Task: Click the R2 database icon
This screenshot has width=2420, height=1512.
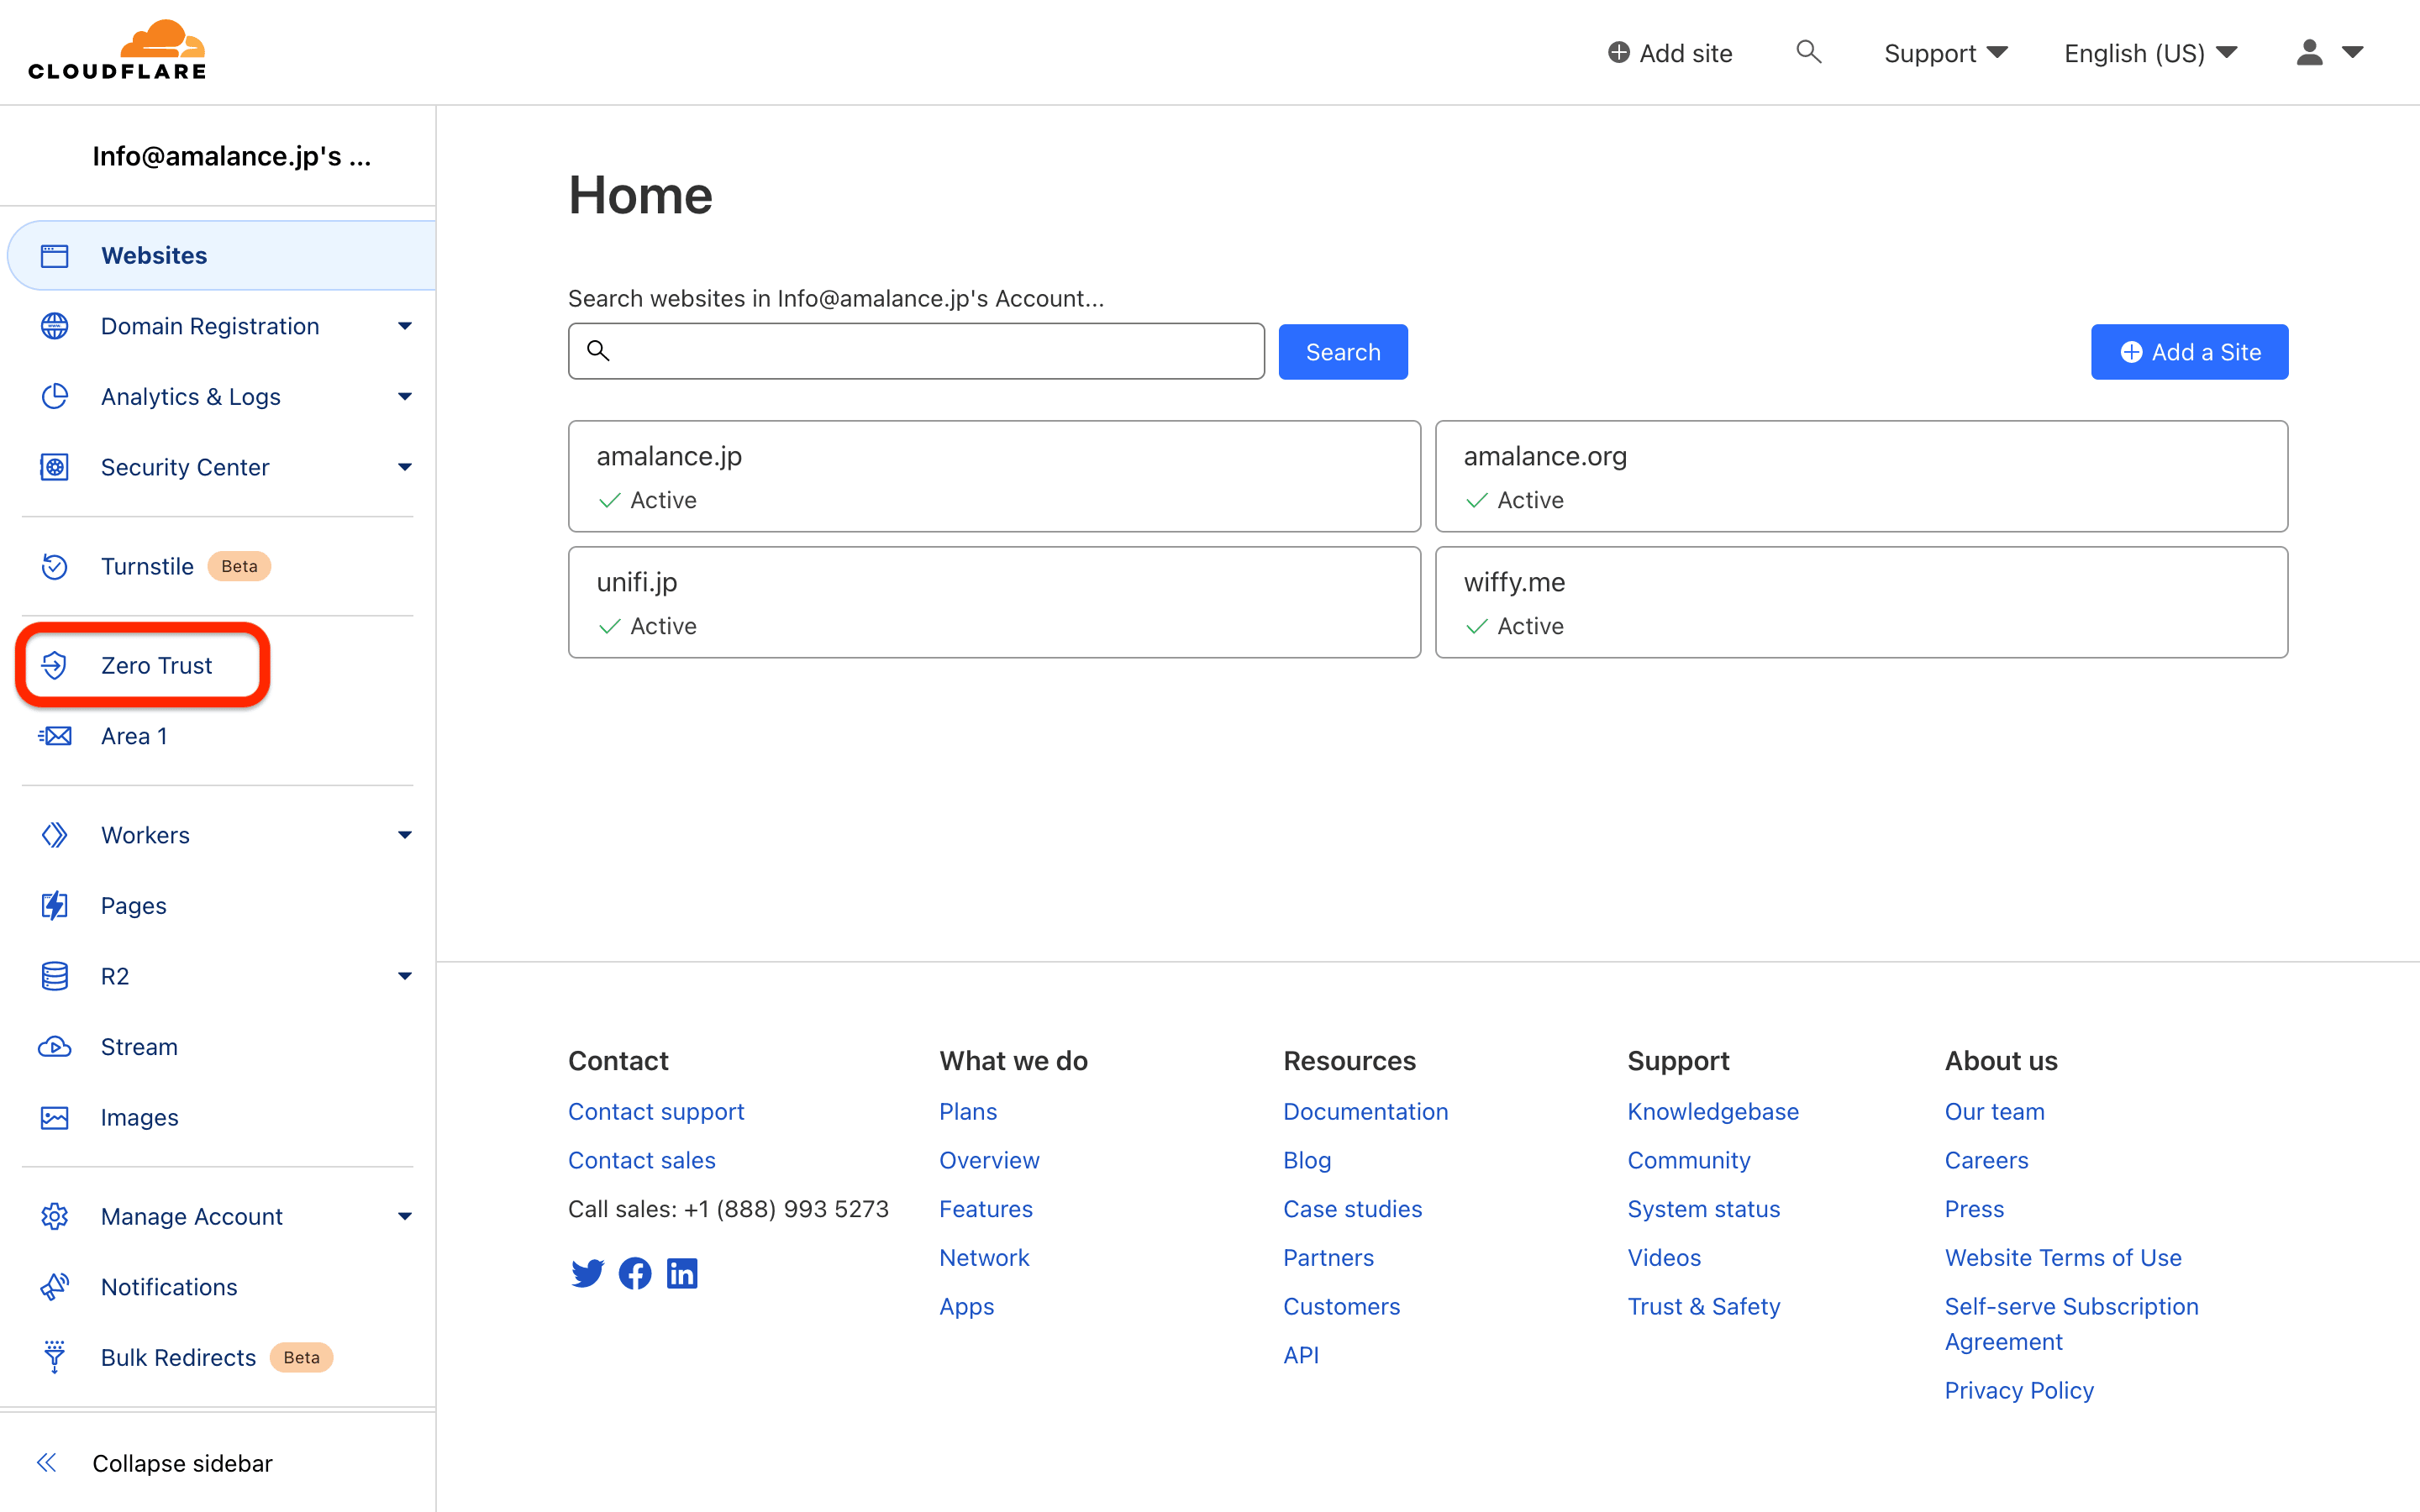Action: tap(55, 976)
